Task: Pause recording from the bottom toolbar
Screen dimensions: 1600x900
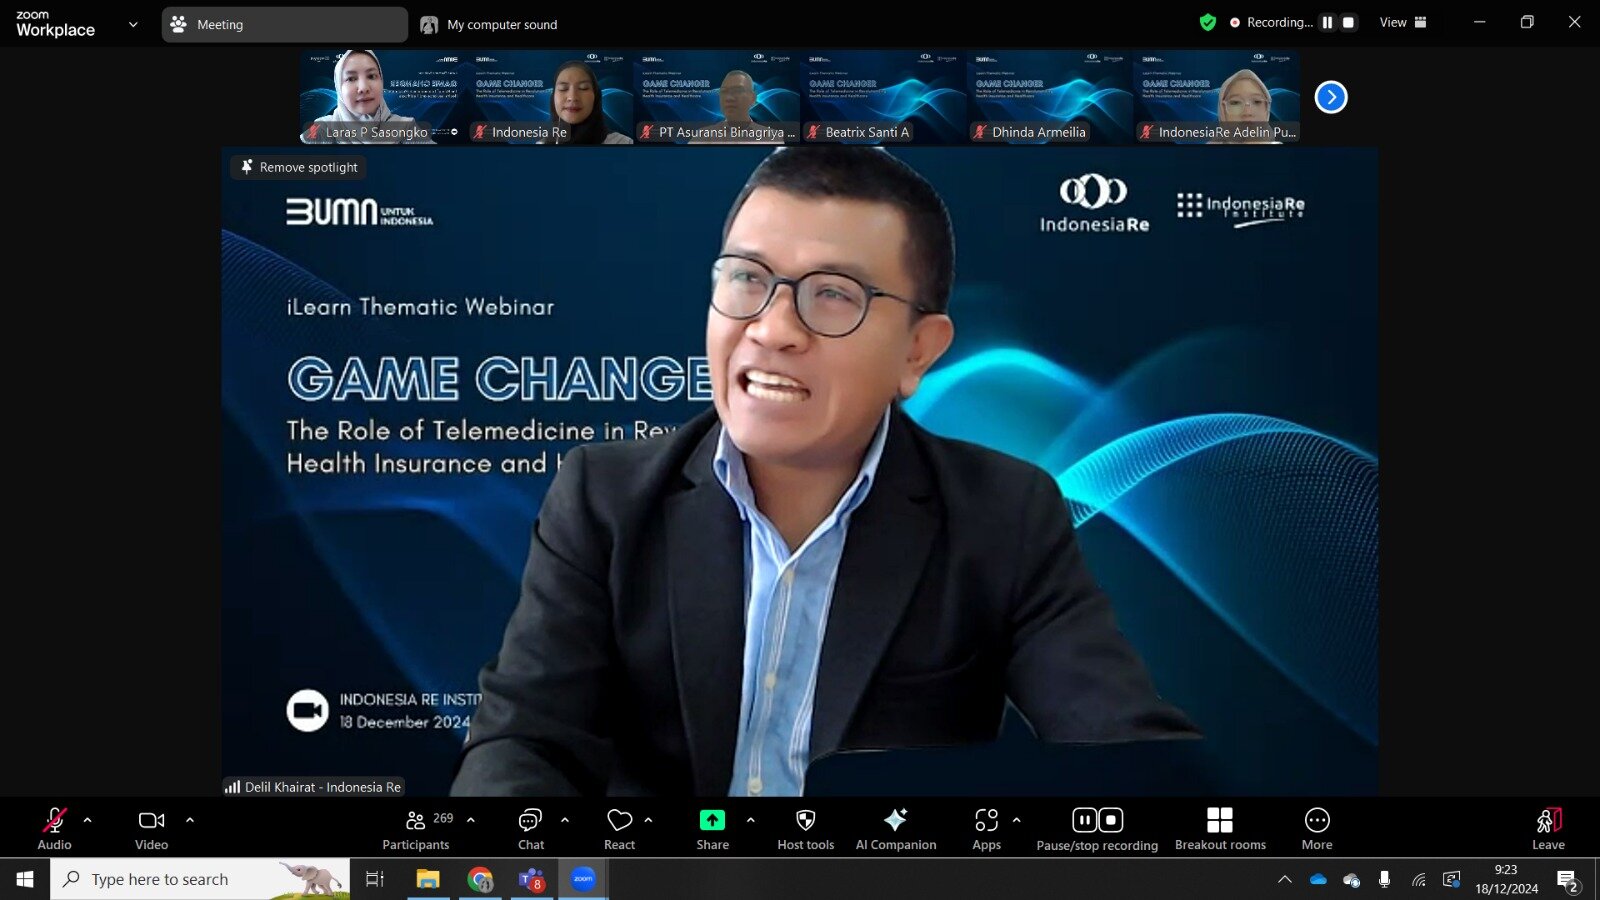Action: pos(1084,820)
